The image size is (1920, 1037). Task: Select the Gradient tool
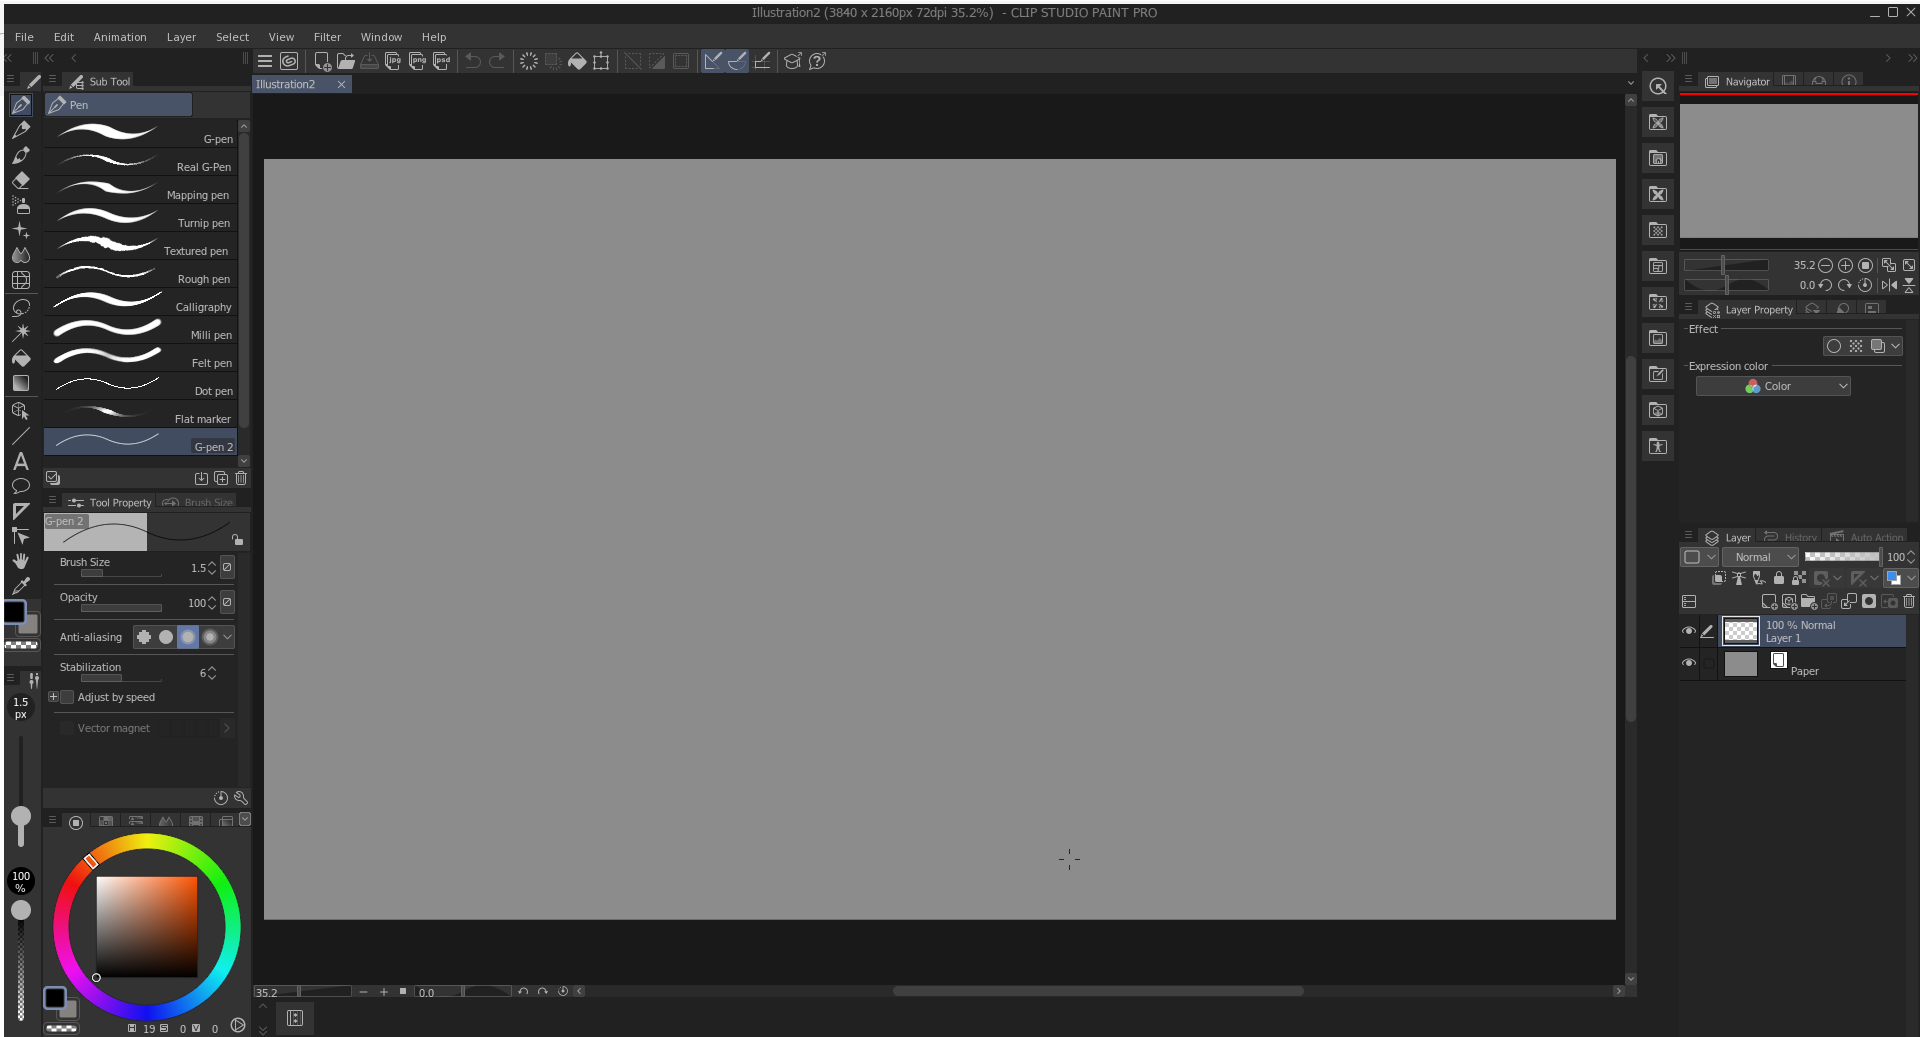coord(21,383)
